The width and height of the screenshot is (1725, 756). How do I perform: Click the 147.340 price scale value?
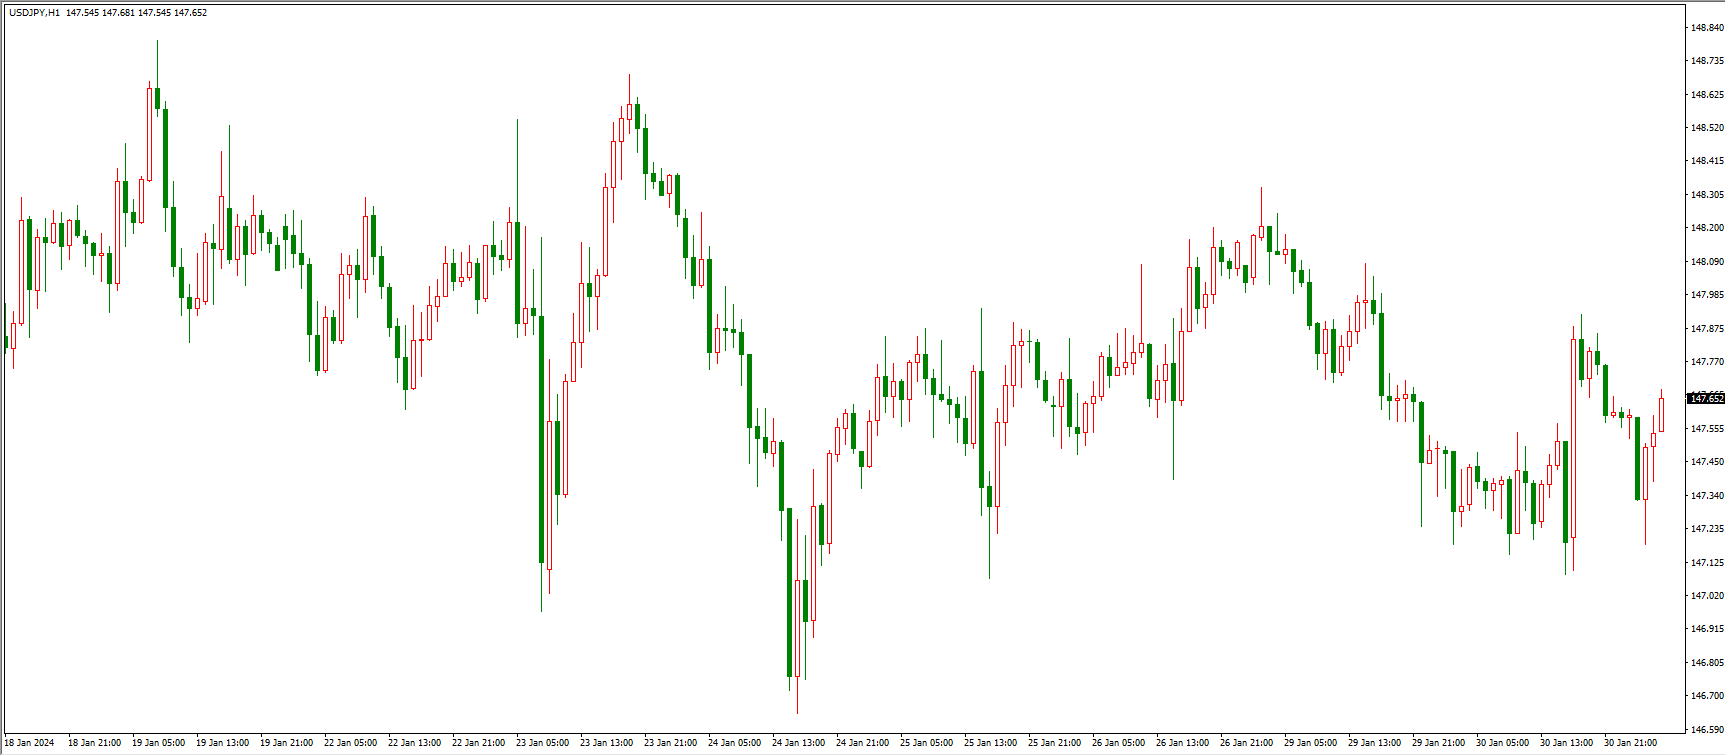(1706, 496)
